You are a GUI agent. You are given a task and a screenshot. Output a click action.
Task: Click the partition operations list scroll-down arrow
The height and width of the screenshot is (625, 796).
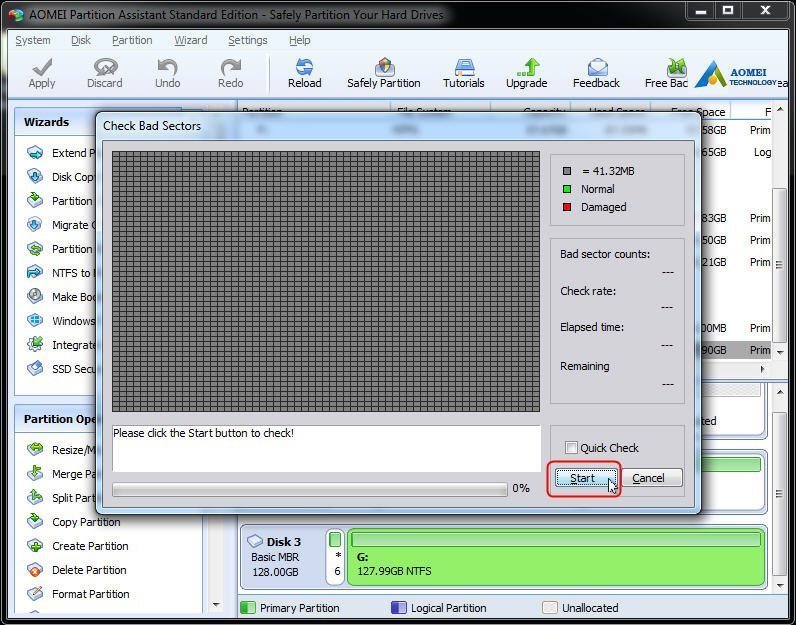coord(216,604)
